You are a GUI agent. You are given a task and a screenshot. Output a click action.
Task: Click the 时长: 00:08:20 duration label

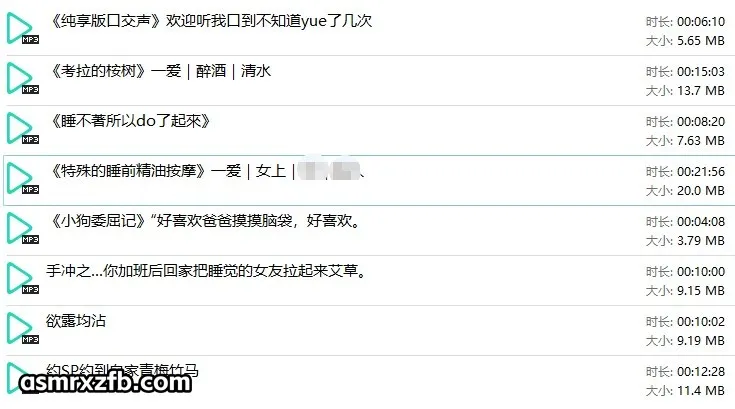tap(685, 122)
